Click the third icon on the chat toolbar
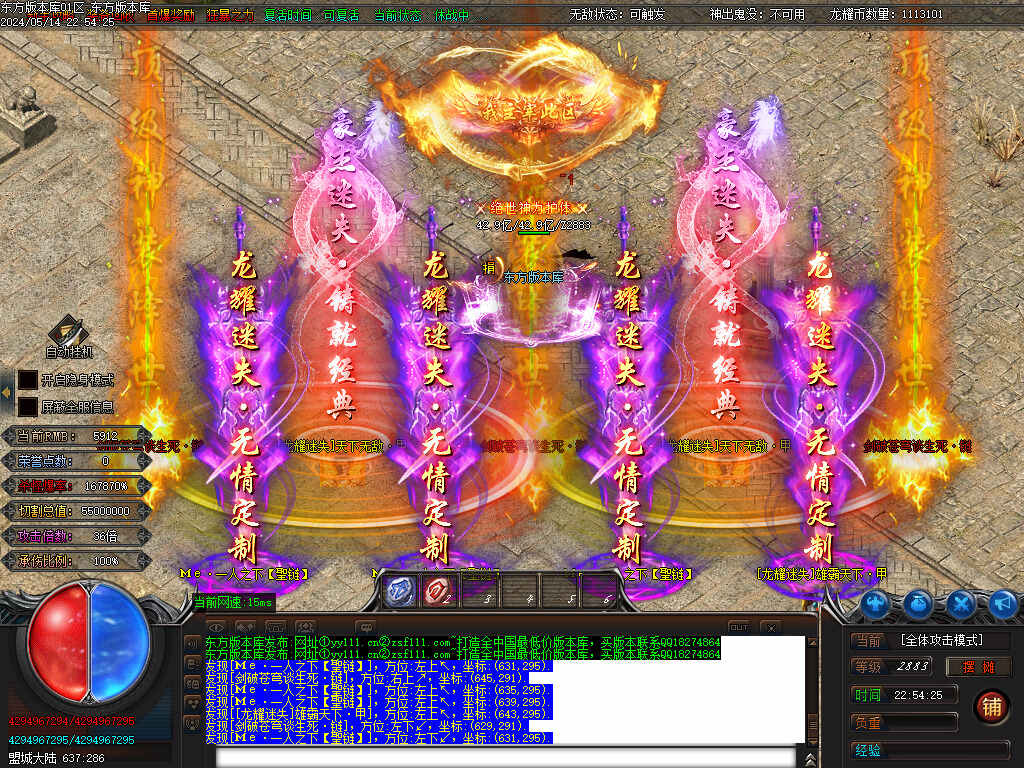 [x=275, y=626]
